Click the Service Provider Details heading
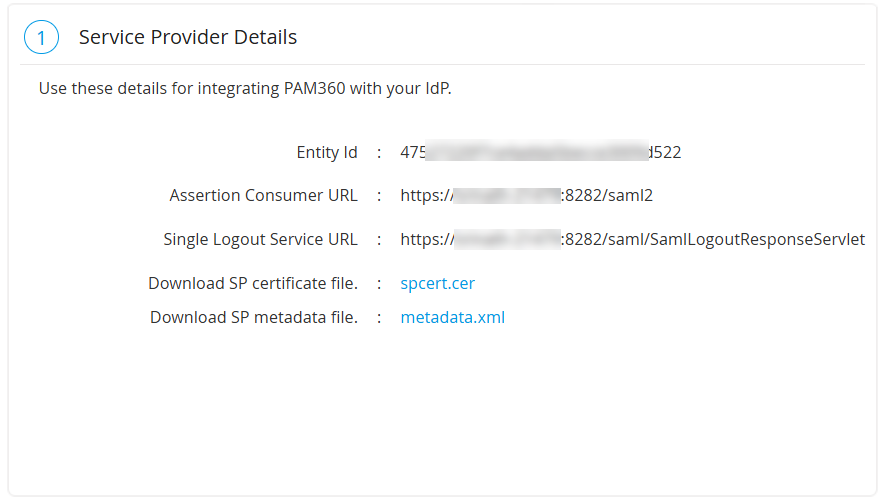Viewport: 883px width, 501px height. (x=188, y=38)
